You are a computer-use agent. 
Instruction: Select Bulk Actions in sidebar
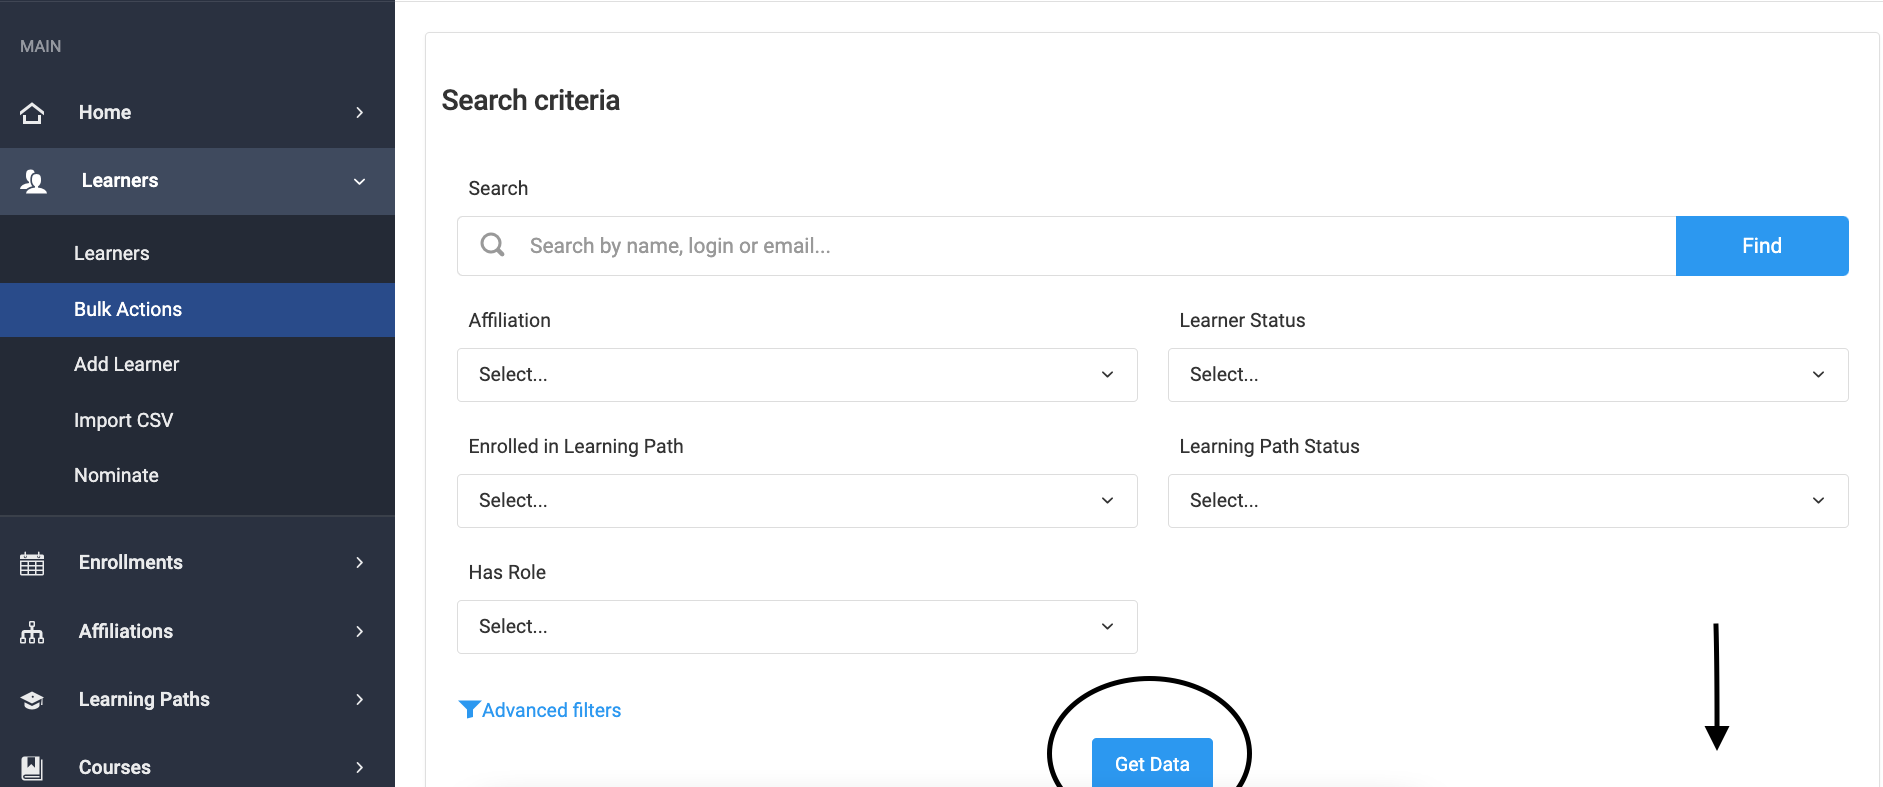(x=128, y=310)
